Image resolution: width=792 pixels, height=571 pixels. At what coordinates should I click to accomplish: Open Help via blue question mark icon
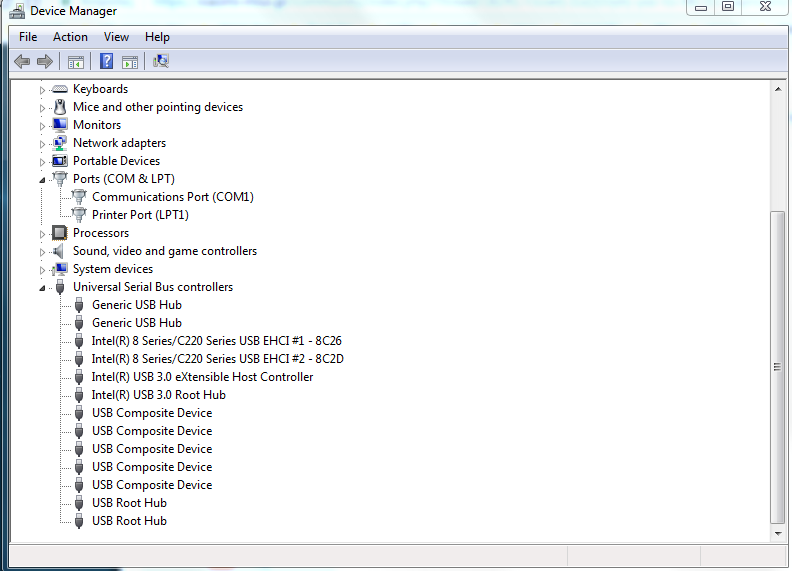[x=106, y=62]
